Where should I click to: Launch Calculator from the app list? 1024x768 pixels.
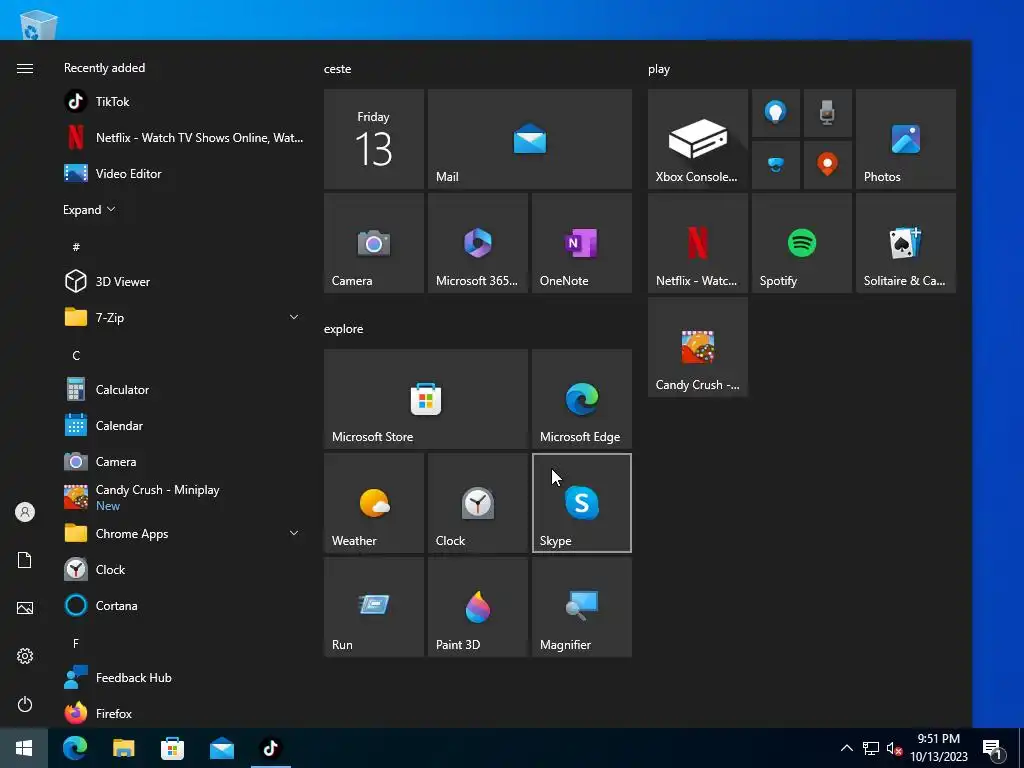[x=183, y=389]
